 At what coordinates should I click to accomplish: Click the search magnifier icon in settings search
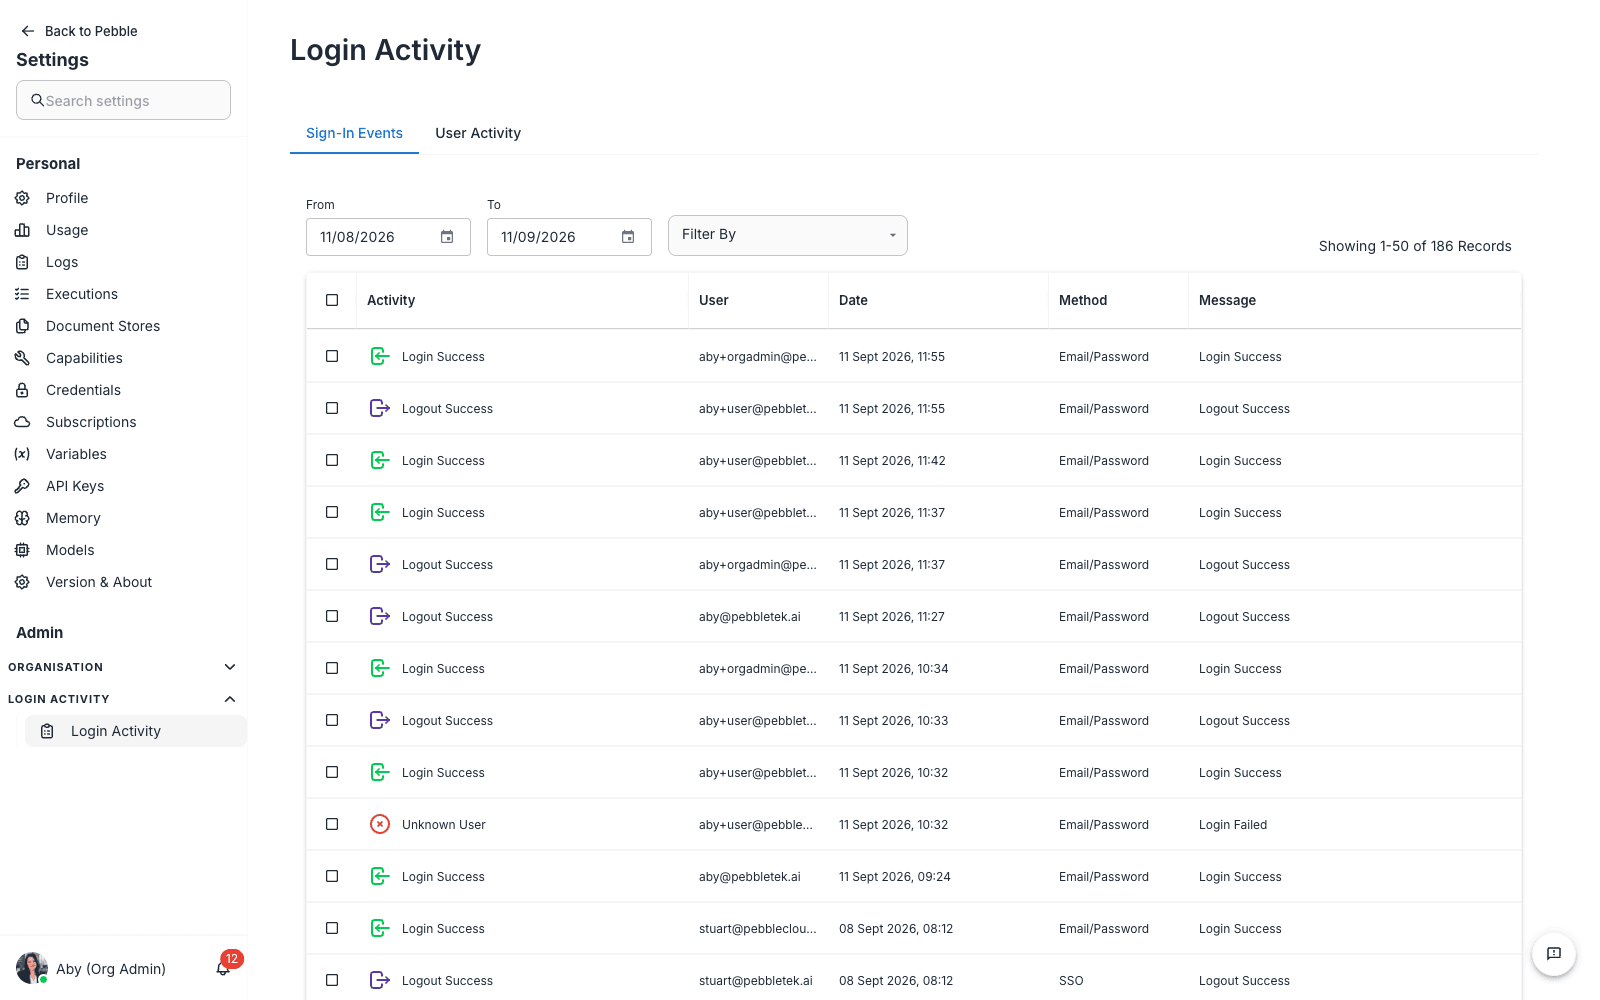[x=38, y=100]
